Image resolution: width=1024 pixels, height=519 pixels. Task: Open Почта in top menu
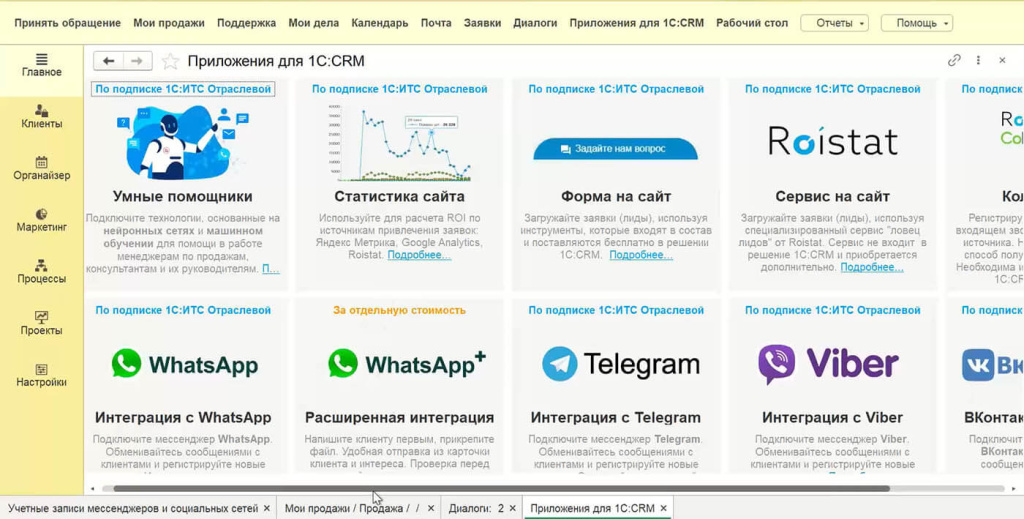click(x=436, y=23)
